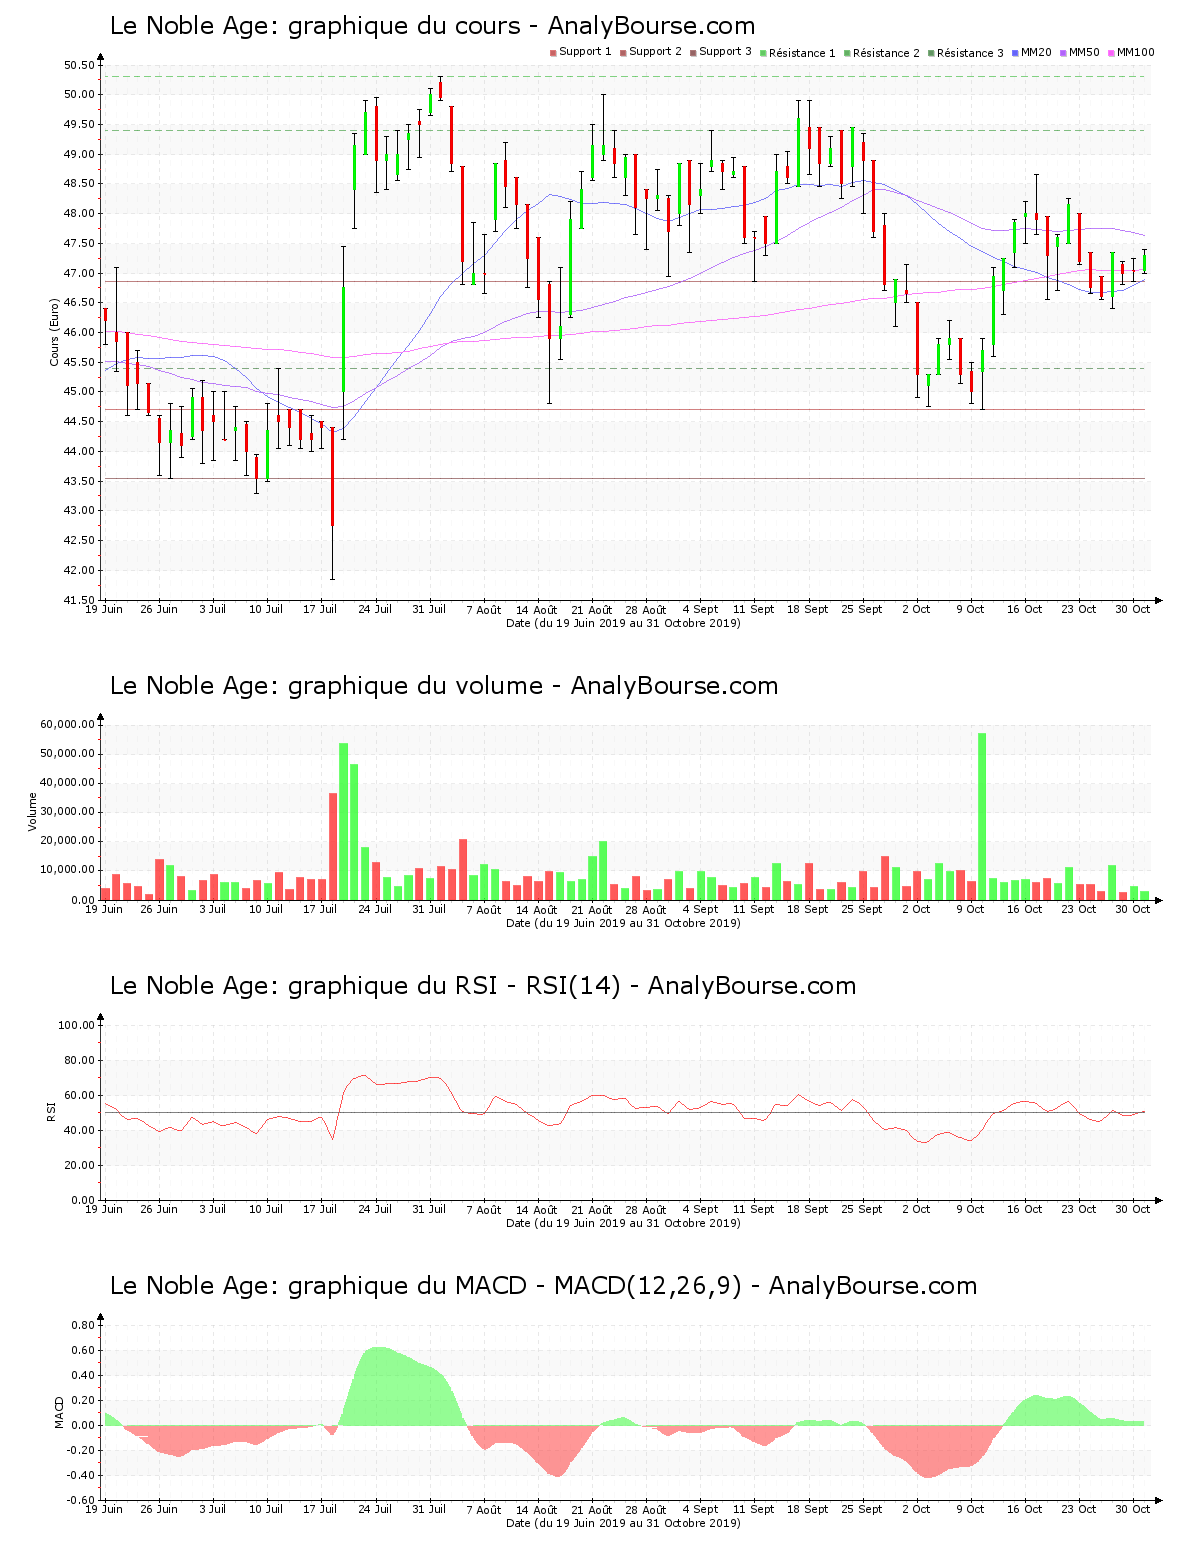Viewport: 1200px width, 1550px height.
Task: Click the '26 Juin' date label on volume chart
Action: 159,909
